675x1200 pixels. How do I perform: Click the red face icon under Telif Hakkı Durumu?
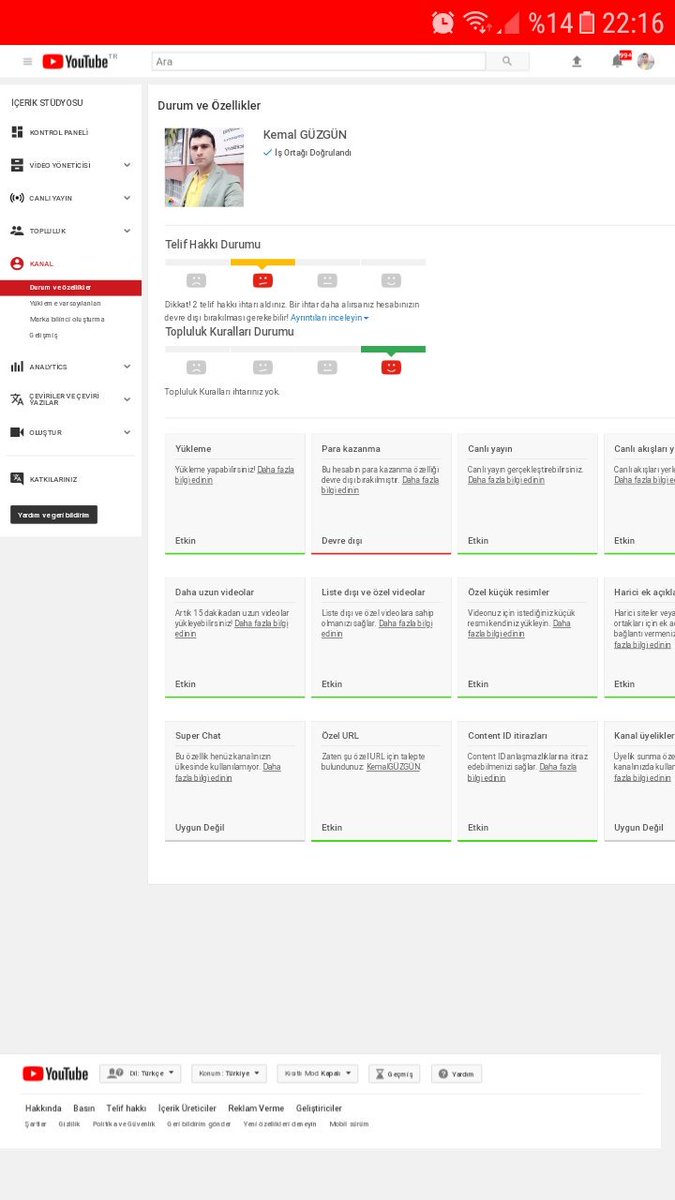(262, 281)
